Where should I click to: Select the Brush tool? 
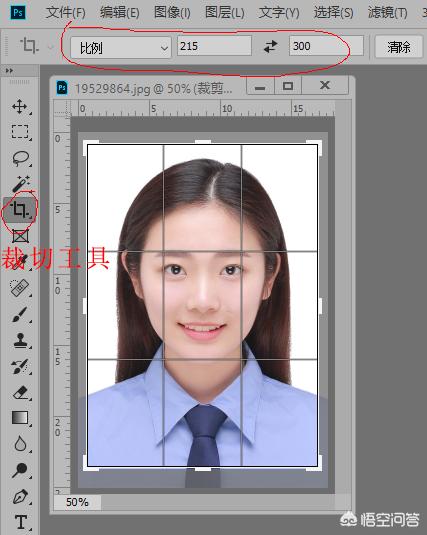pyautogui.click(x=20, y=315)
